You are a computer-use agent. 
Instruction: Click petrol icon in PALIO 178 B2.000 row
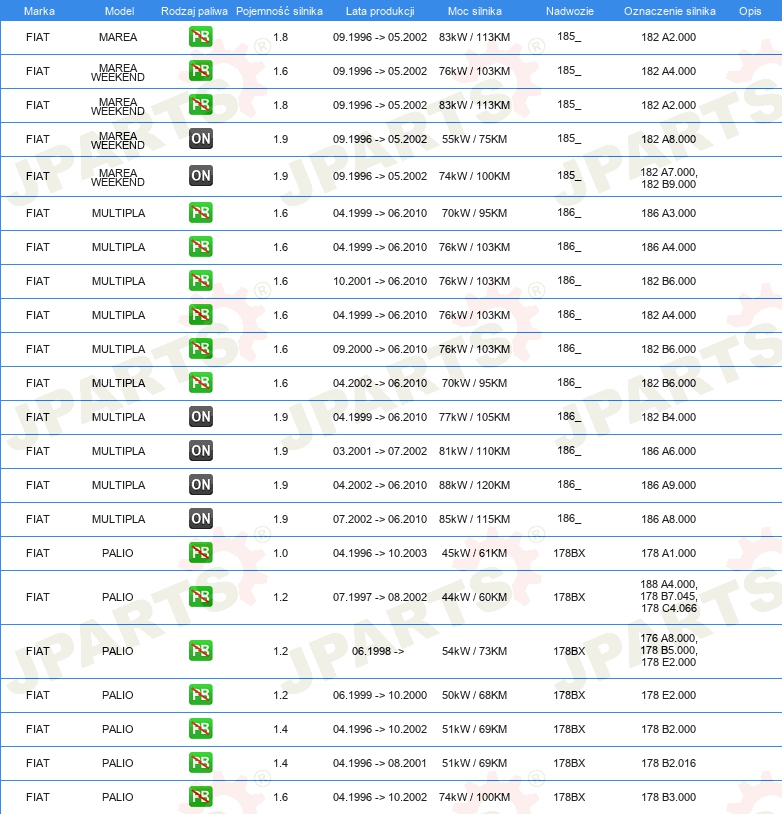(x=200, y=729)
